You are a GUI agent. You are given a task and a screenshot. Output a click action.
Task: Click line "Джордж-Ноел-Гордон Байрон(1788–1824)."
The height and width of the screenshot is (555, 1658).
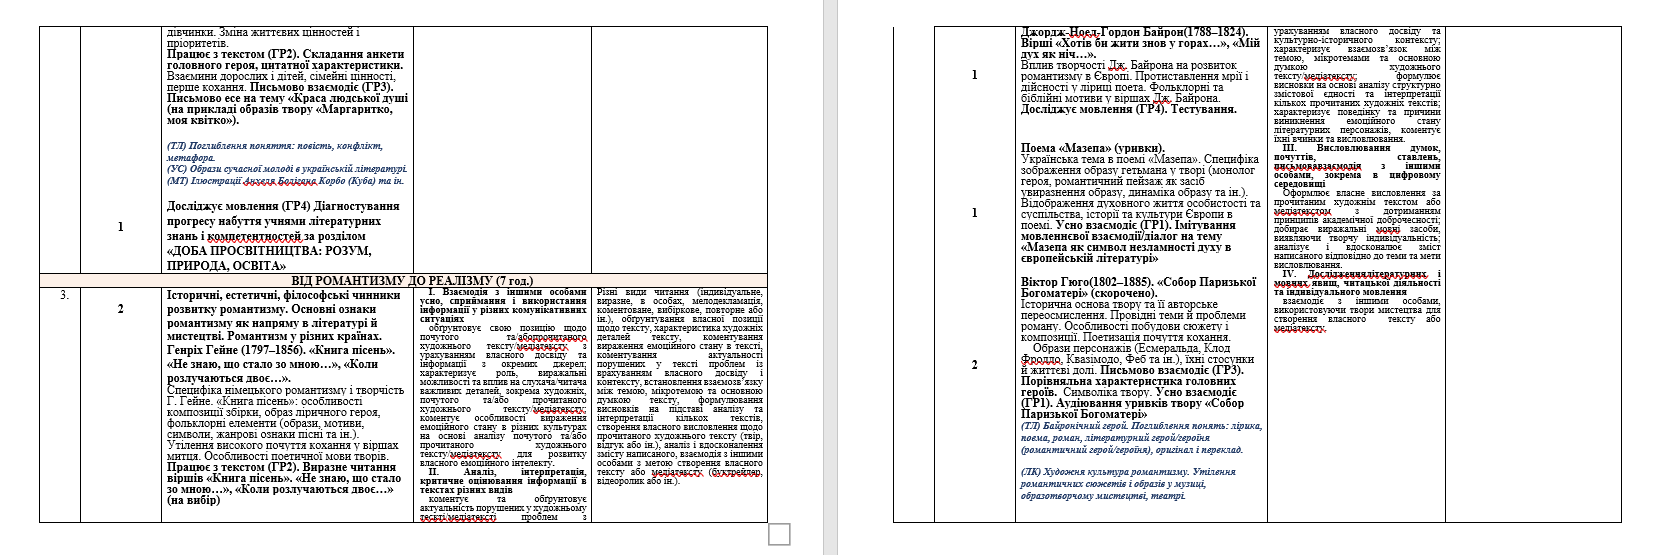tap(1134, 33)
